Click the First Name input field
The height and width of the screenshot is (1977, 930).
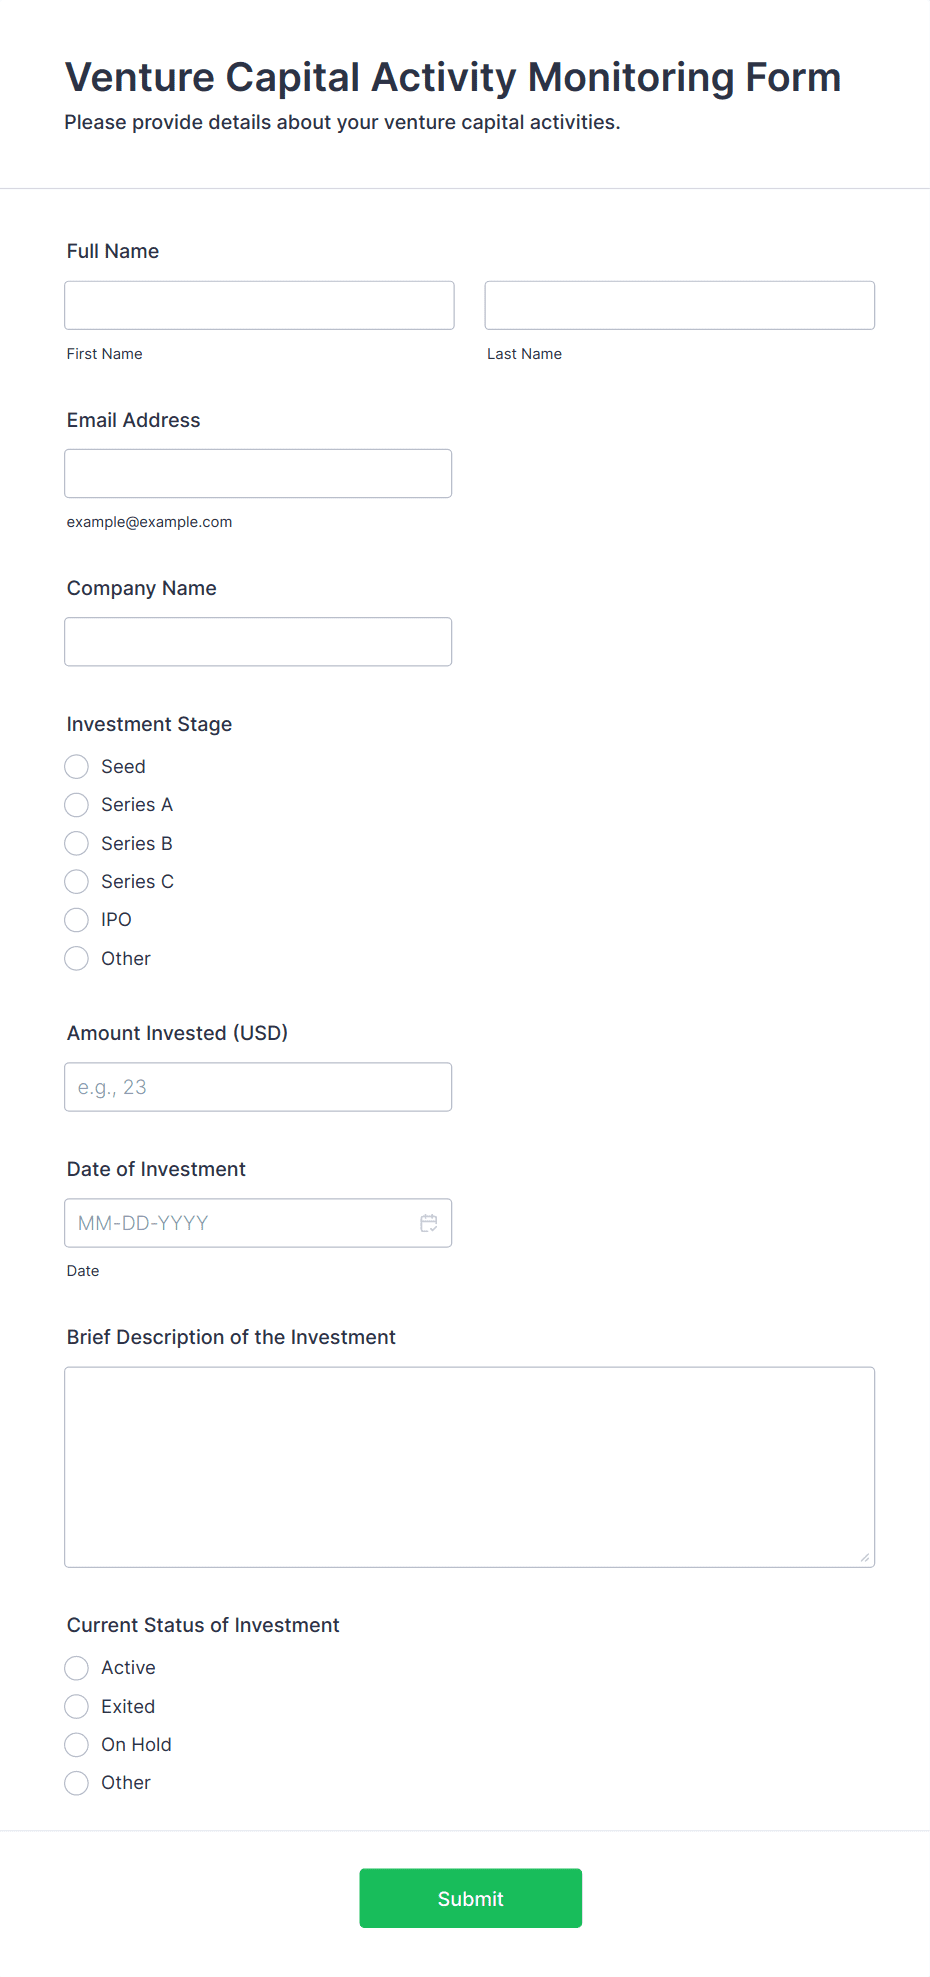click(x=259, y=305)
